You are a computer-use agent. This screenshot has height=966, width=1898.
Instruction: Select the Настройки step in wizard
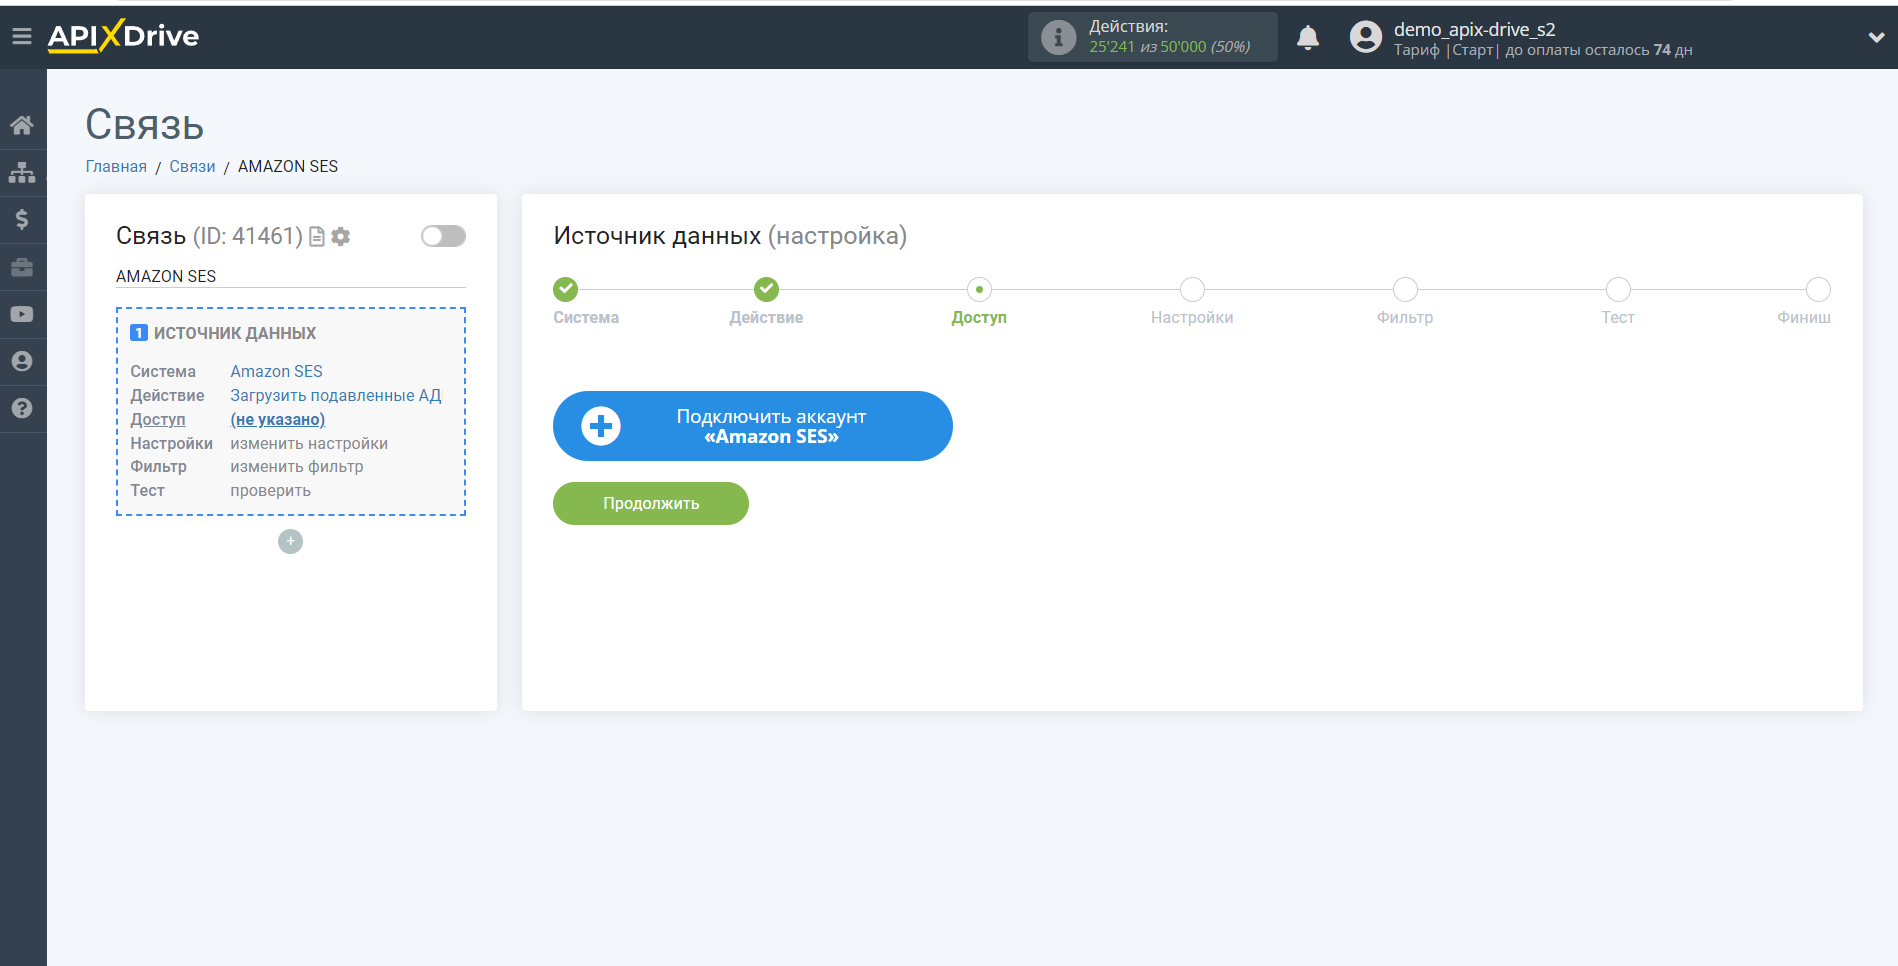click(x=1192, y=289)
